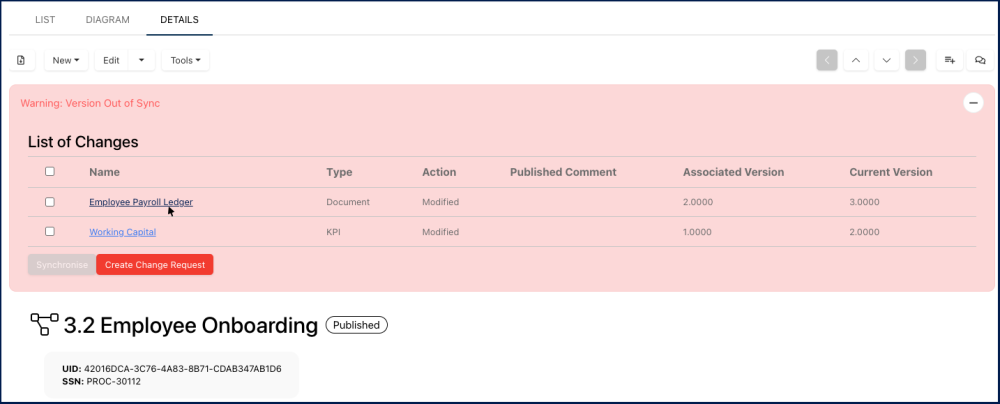Open the Working Capital link
This screenshot has height=404, width=1000.
coord(122,232)
